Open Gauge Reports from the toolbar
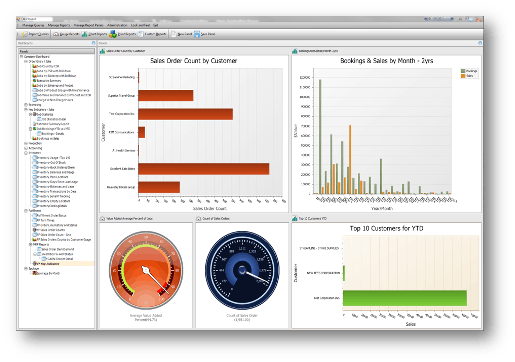This screenshot has width=515, height=362. point(66,34)
